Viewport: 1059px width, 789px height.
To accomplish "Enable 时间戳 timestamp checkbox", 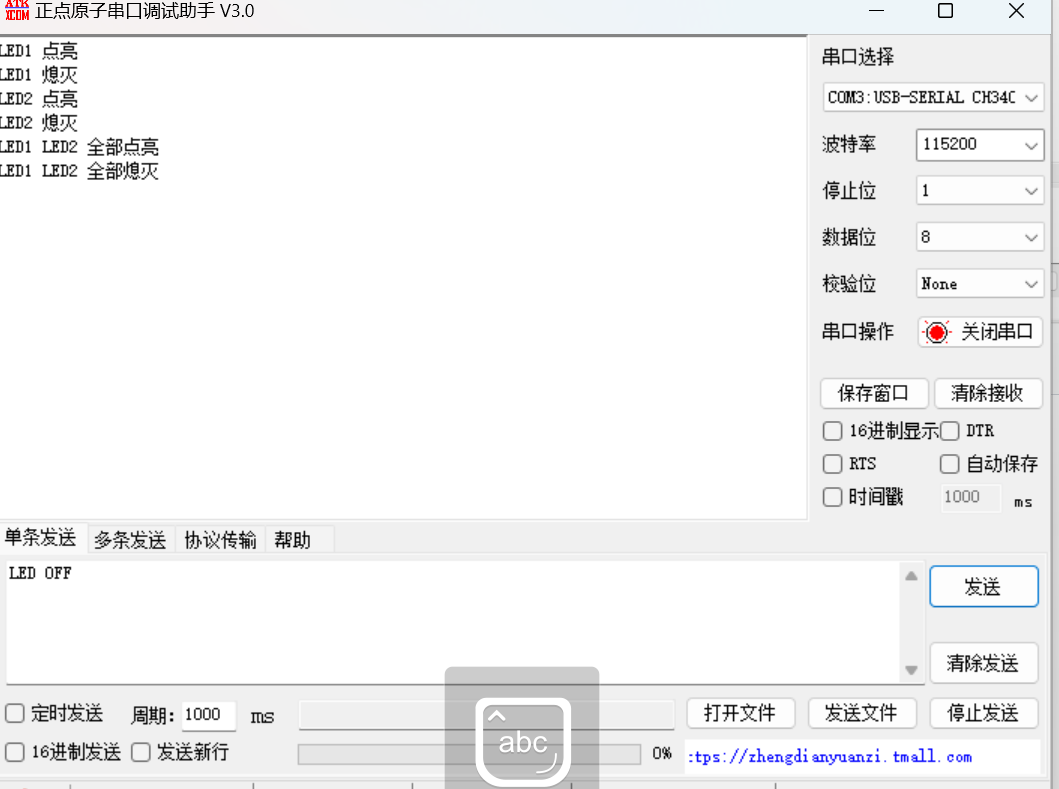I will click(x=833, y=497).
